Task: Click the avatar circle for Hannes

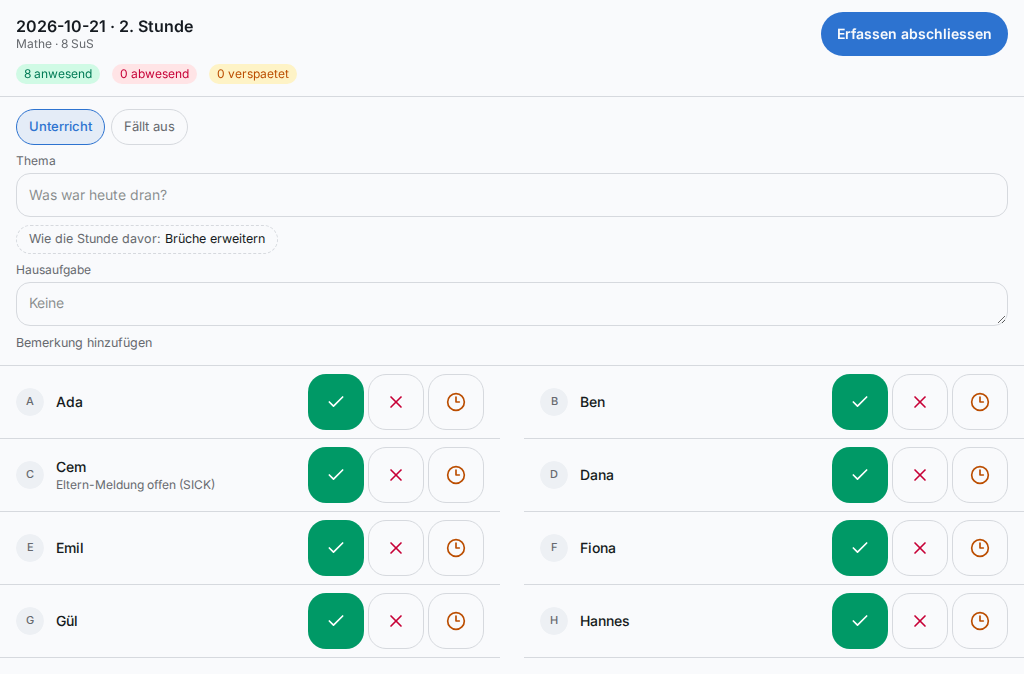Action: click(x=554, y=621)
